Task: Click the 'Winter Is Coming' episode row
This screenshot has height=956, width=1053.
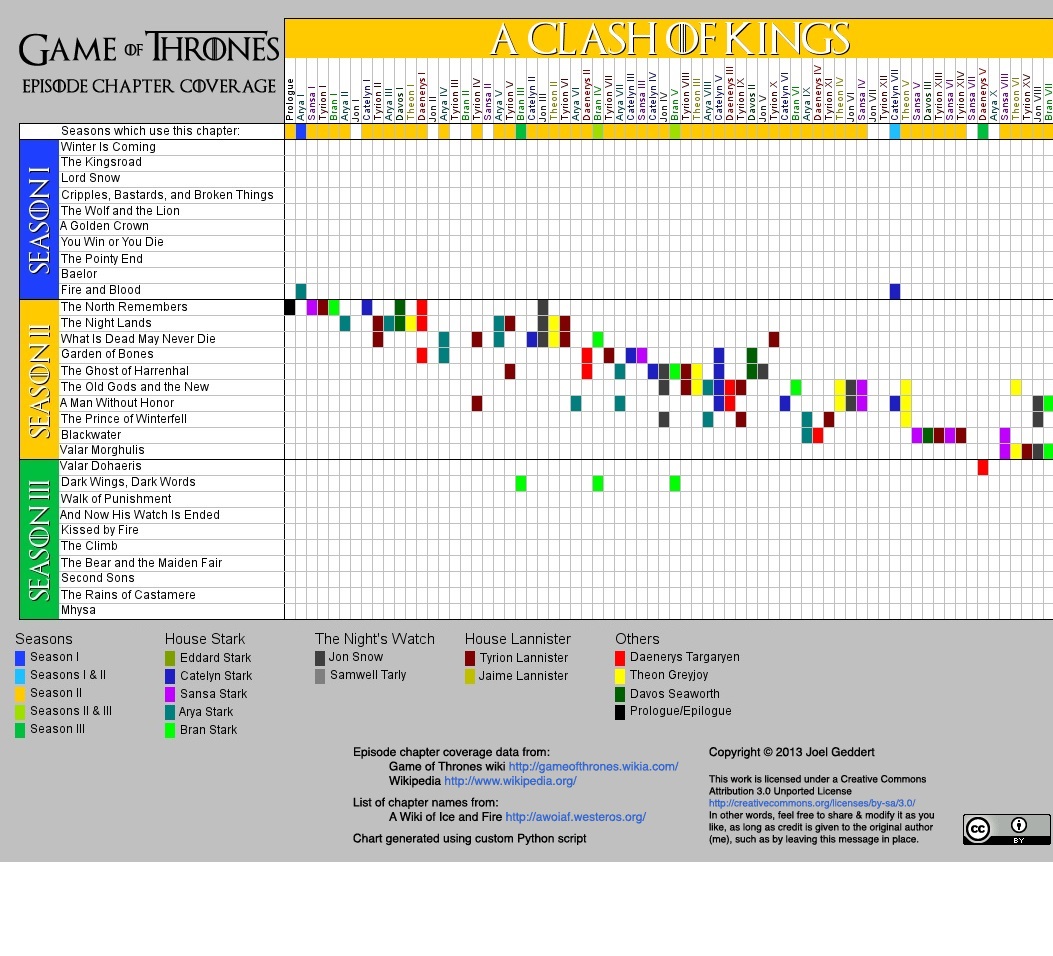Action: (x=108, y=147)
